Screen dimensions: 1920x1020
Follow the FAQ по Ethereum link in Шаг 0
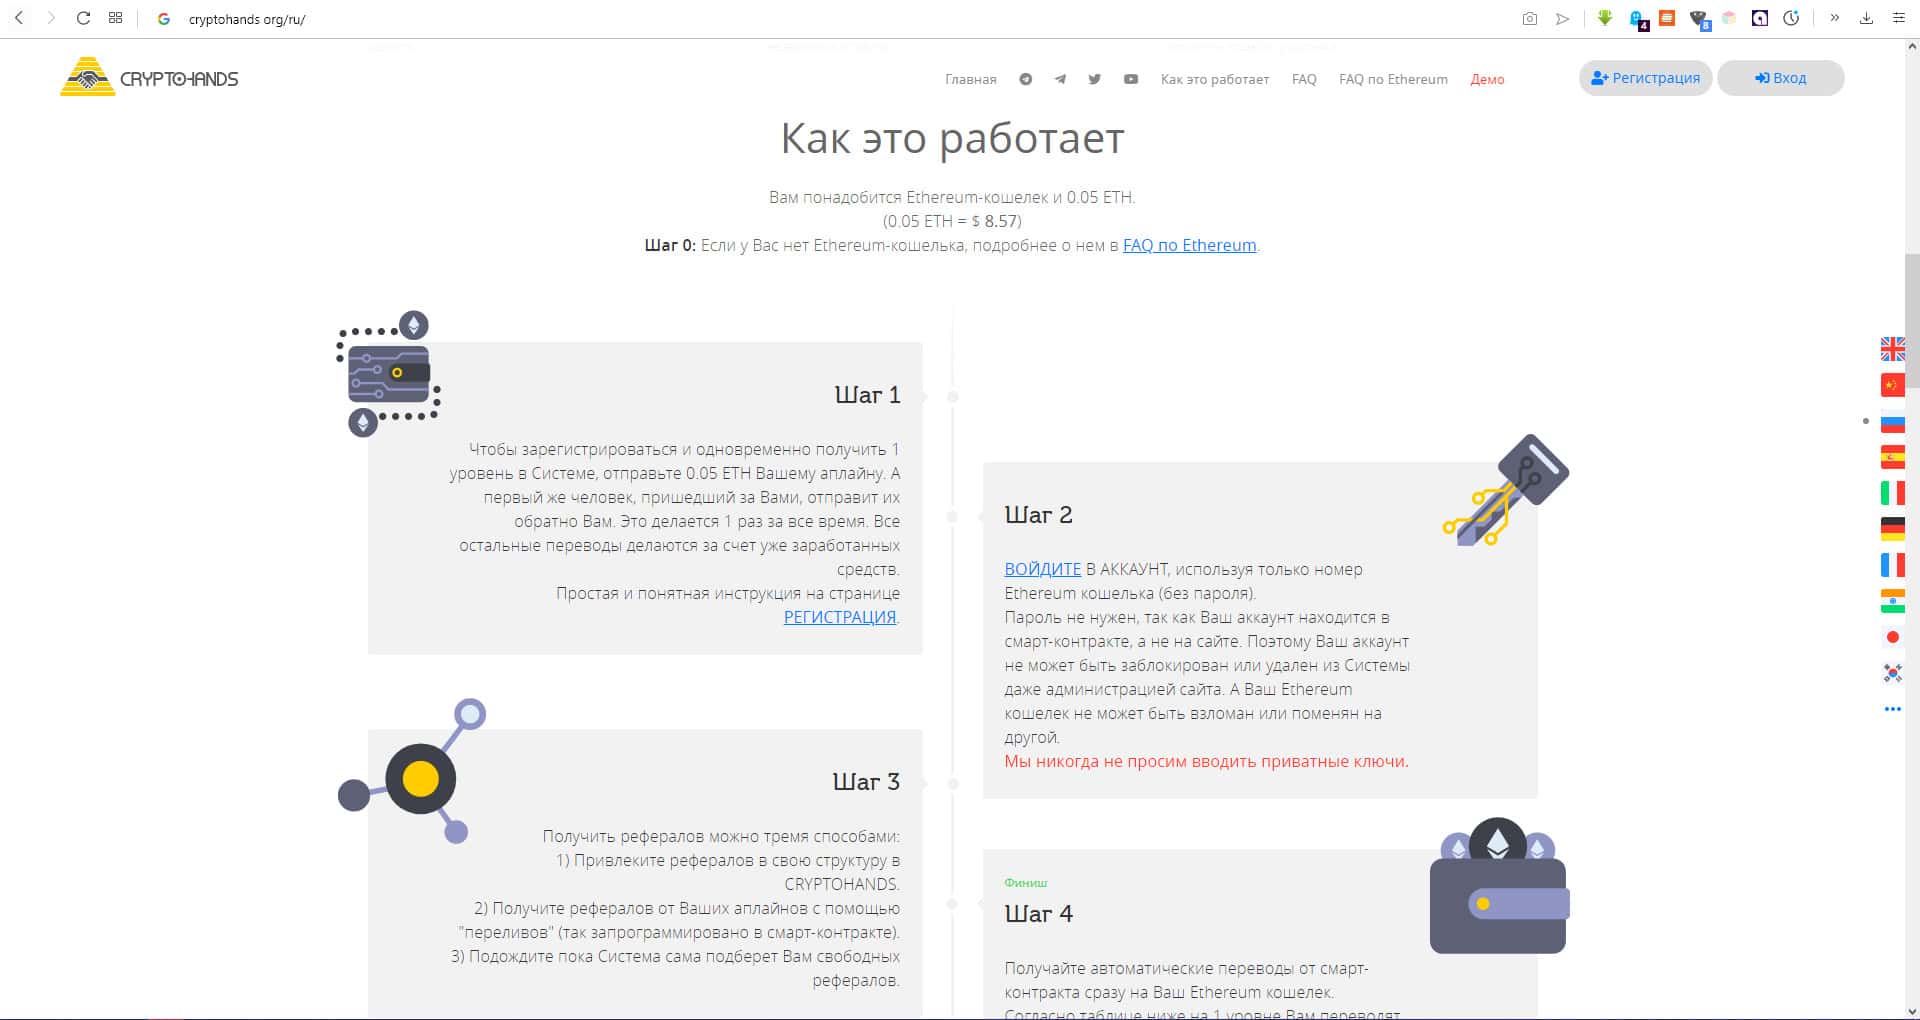[x=1189, y=245]
